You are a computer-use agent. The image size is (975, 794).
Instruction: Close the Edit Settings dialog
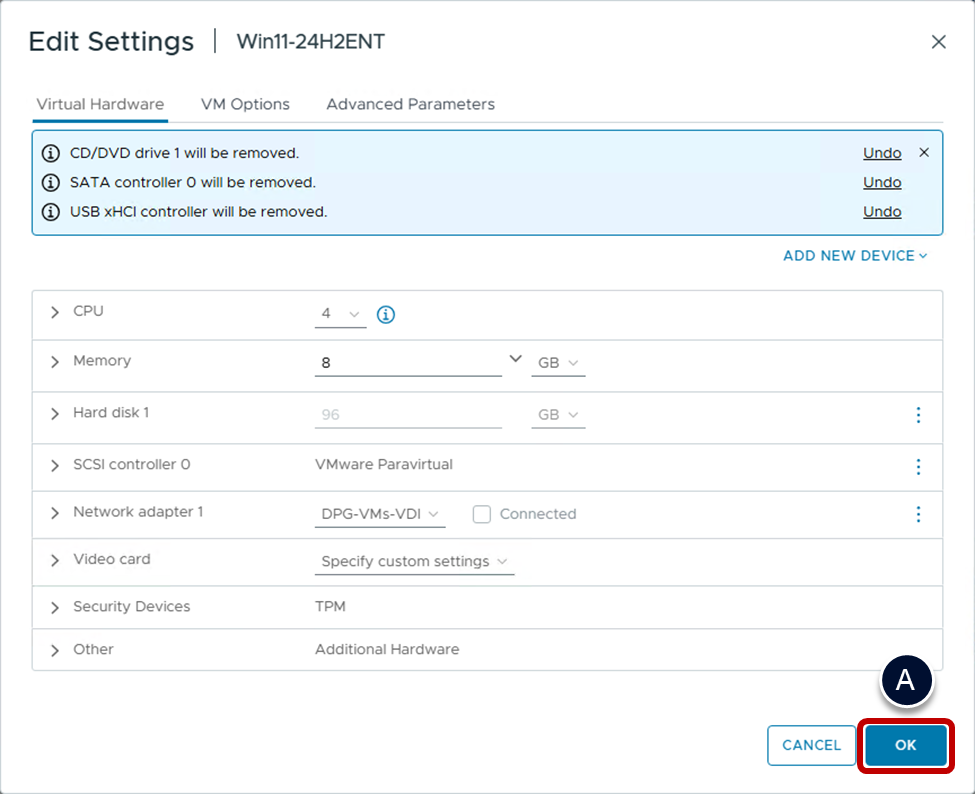coord(938,42)
